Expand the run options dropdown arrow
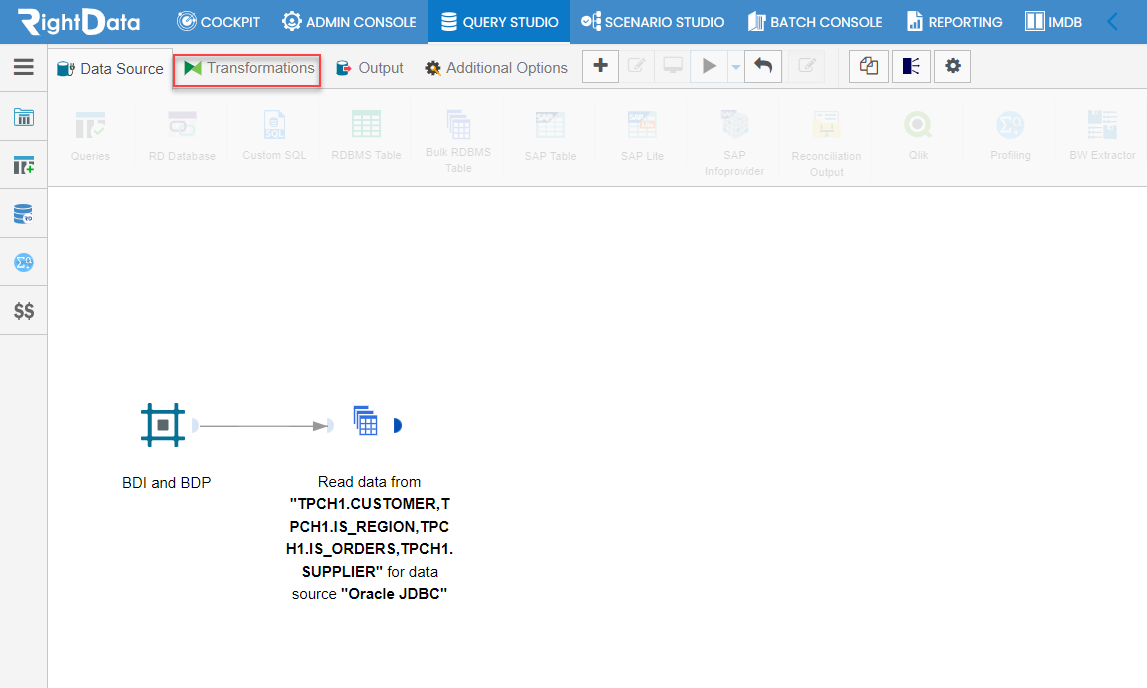This screenshot has height=688, width=1147. pyautogui.click(x=734, y=66)
